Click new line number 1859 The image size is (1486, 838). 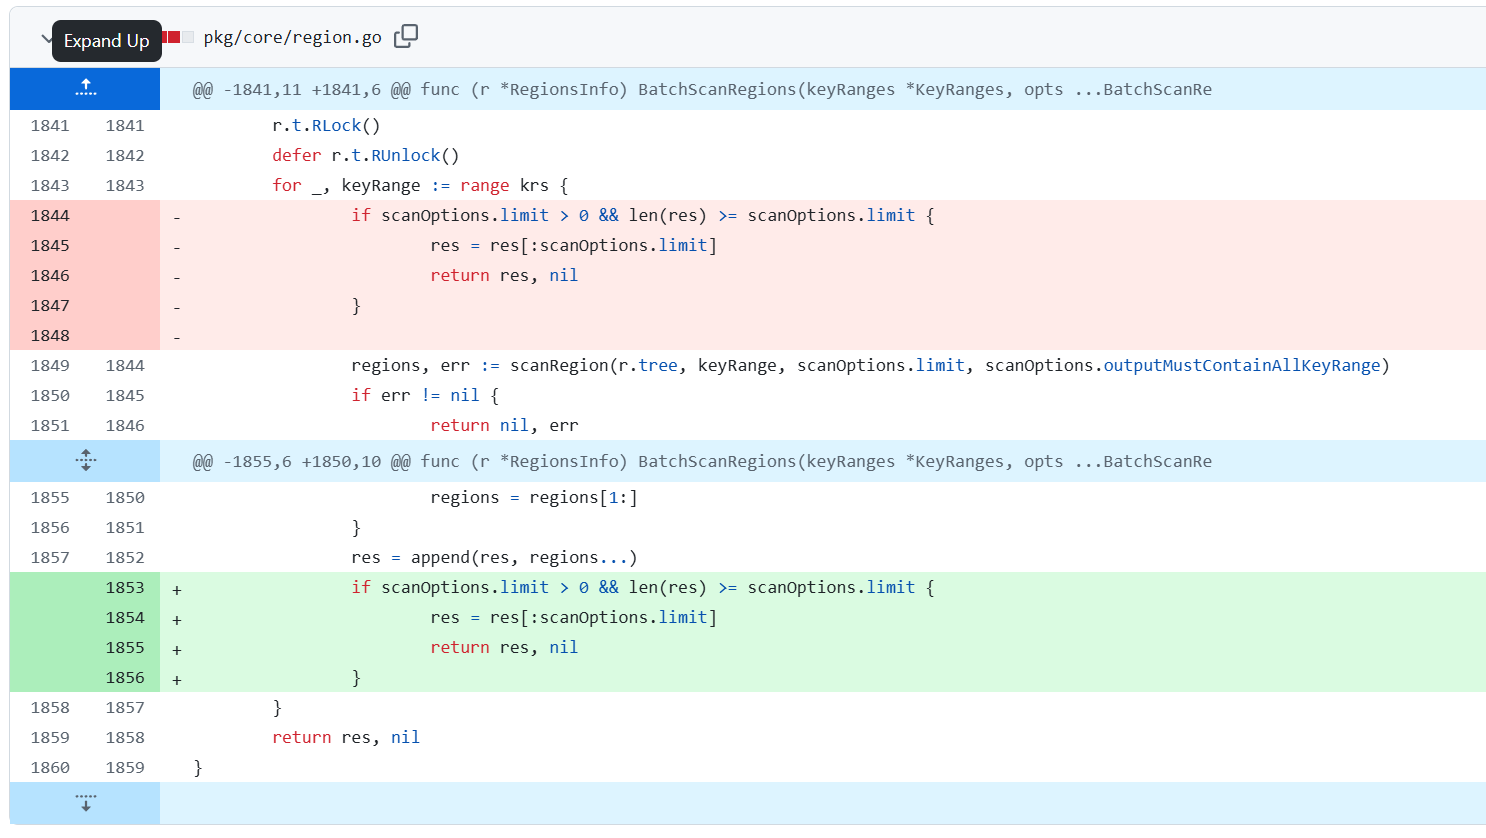125,767
